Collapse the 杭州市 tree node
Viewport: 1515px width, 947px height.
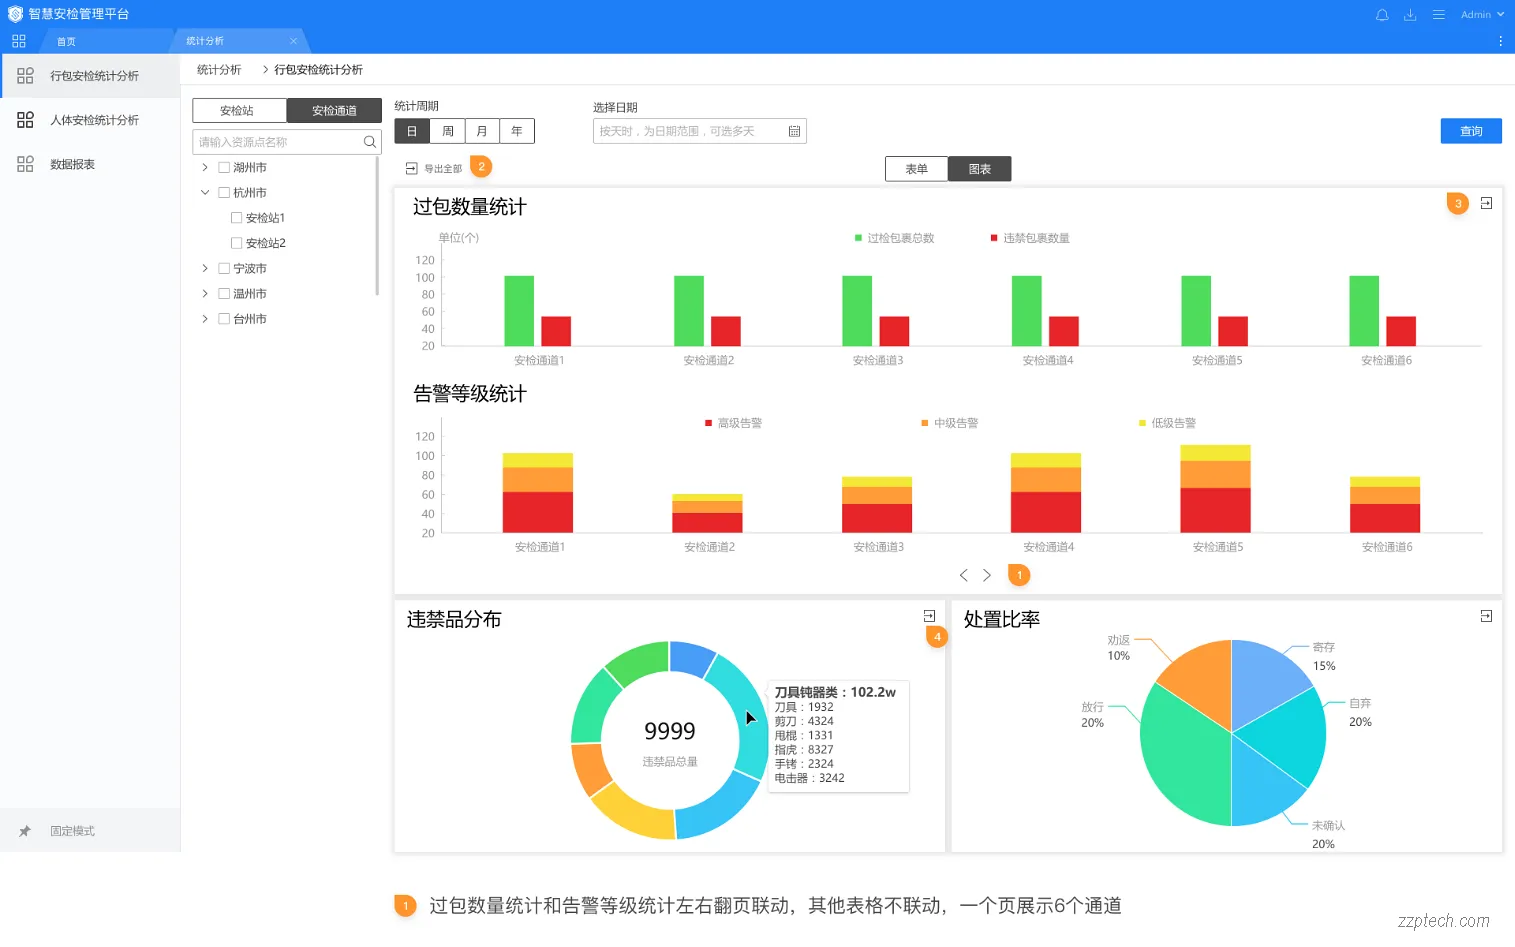[204, 192]
